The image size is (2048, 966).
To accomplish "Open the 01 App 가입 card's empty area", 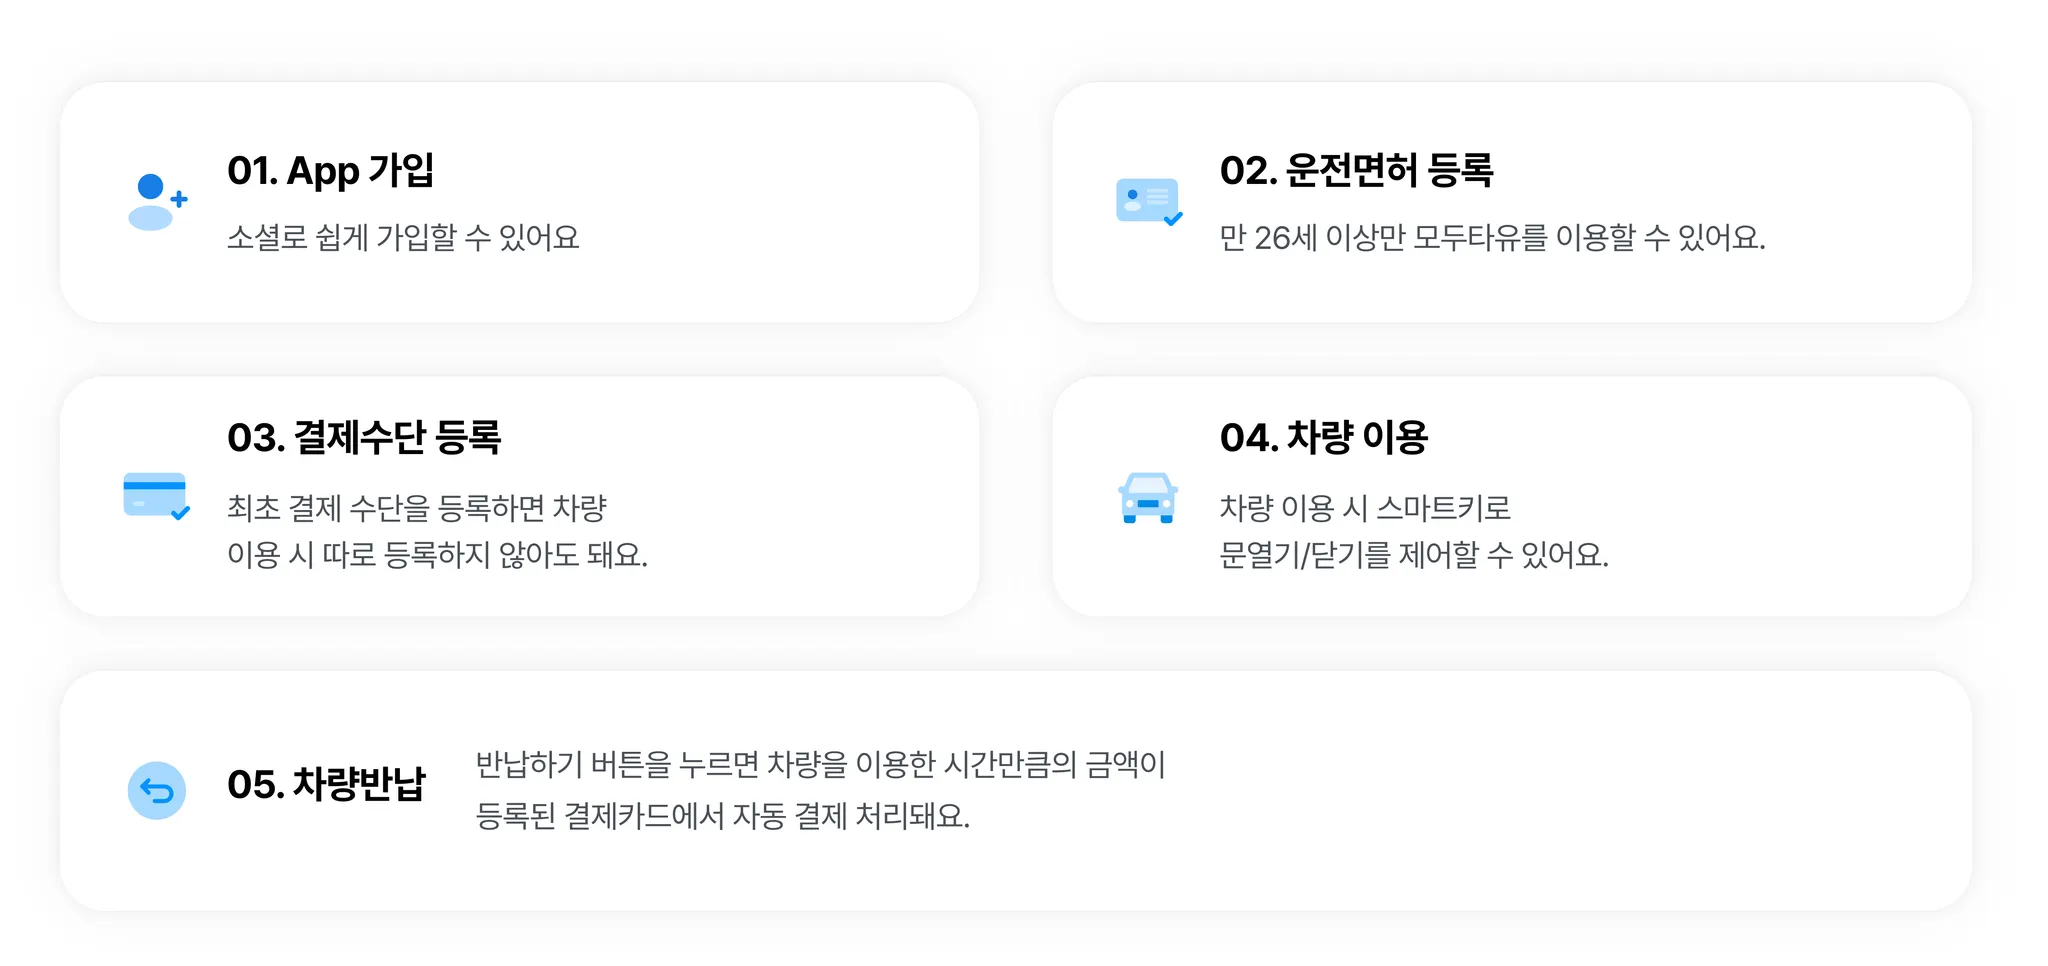I will pyautogui.click(x=780, y=202).
